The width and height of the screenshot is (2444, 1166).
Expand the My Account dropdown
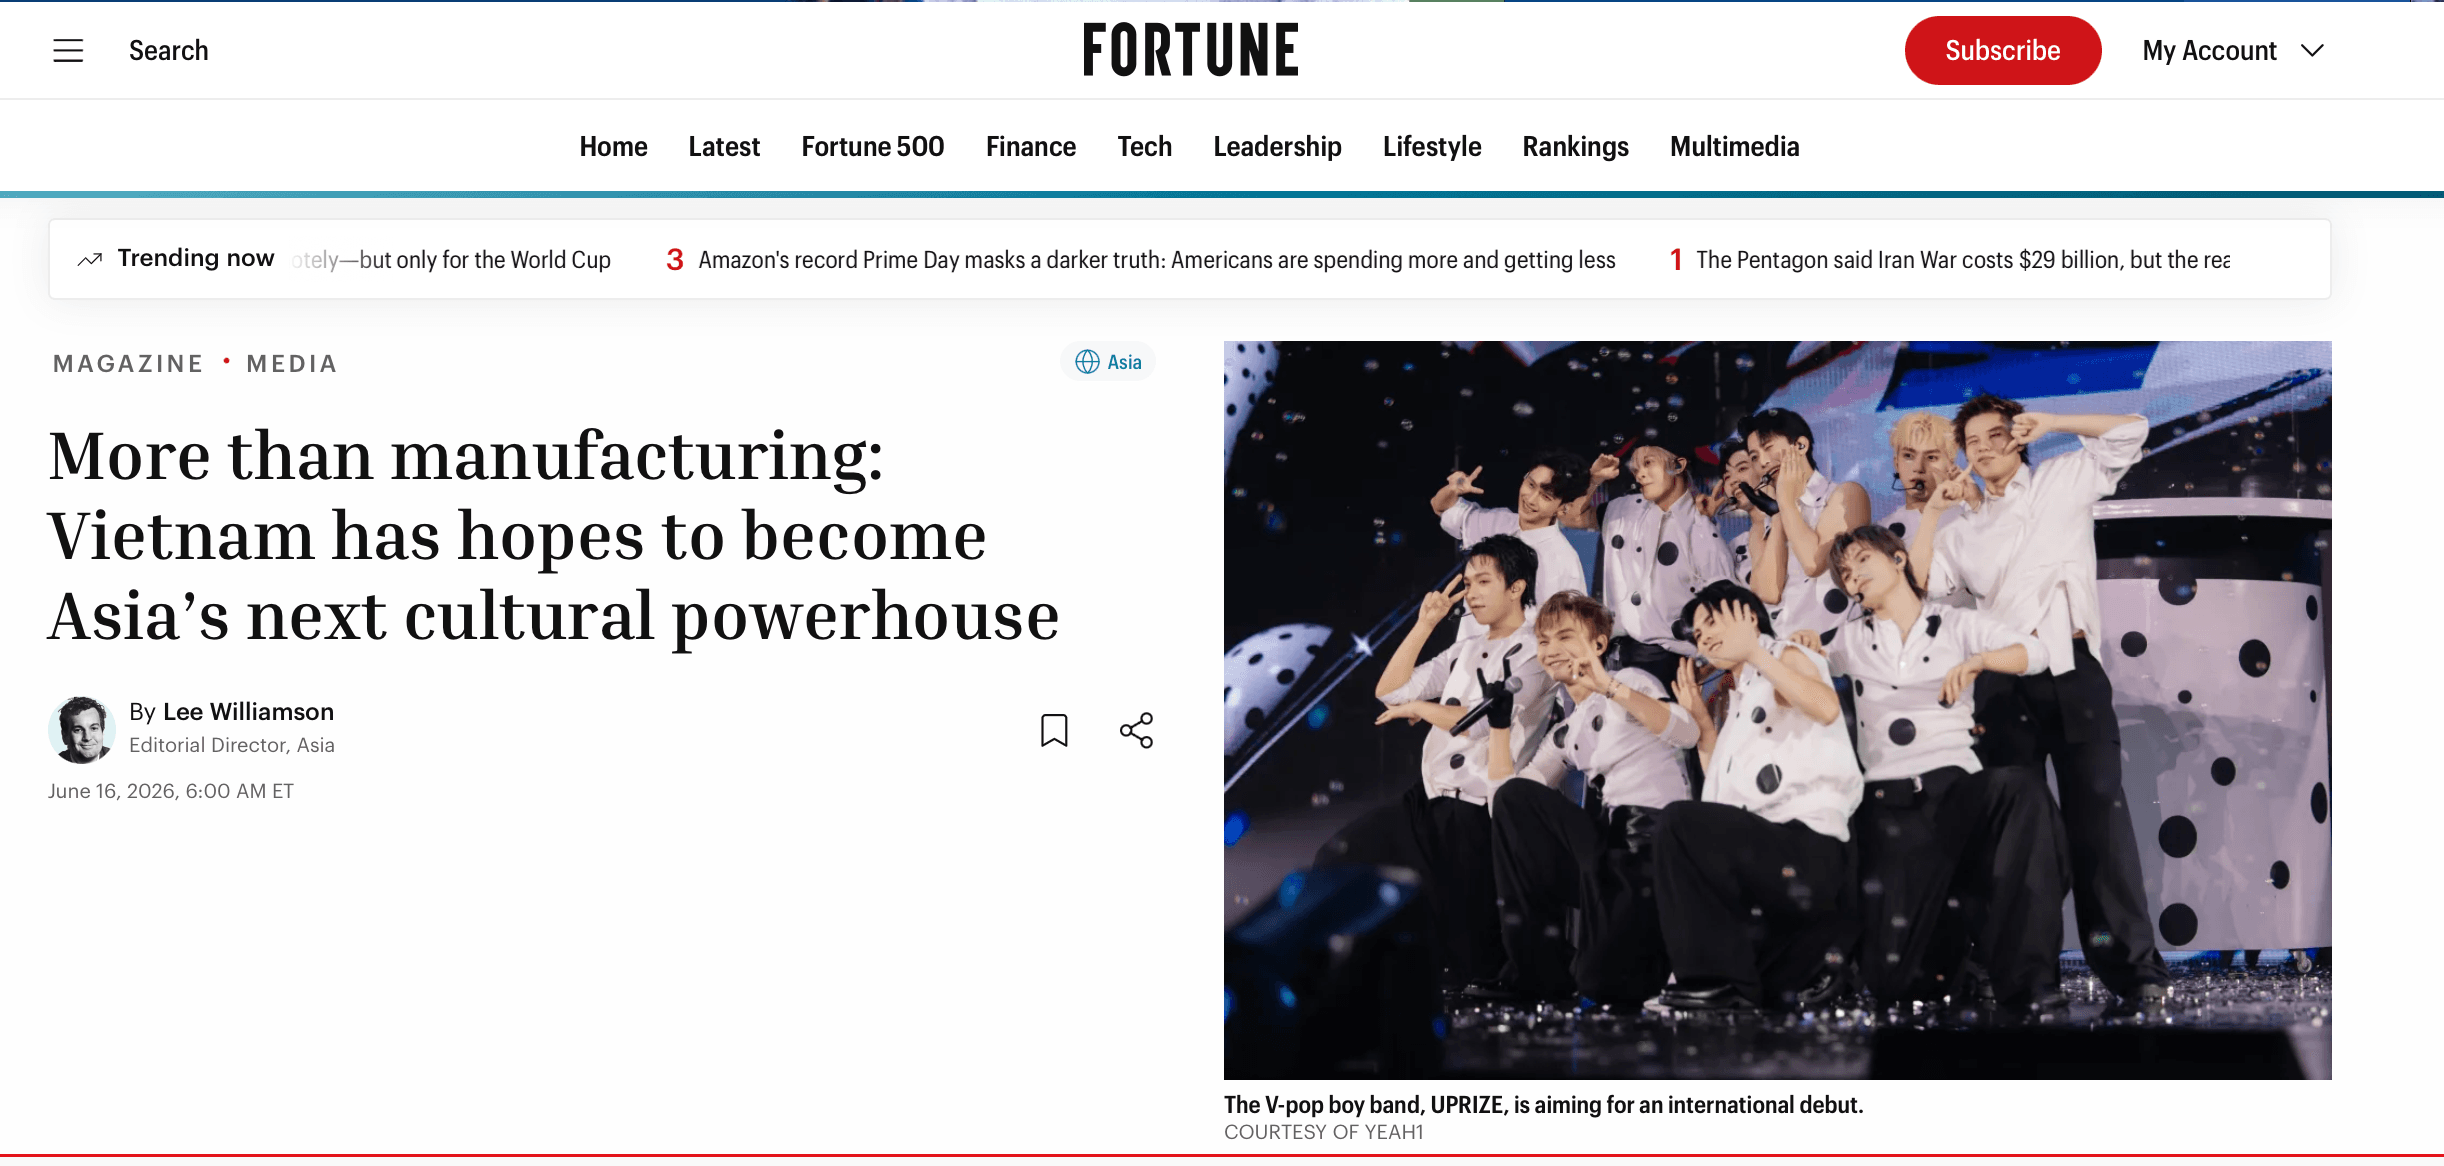pos(2232,50)
